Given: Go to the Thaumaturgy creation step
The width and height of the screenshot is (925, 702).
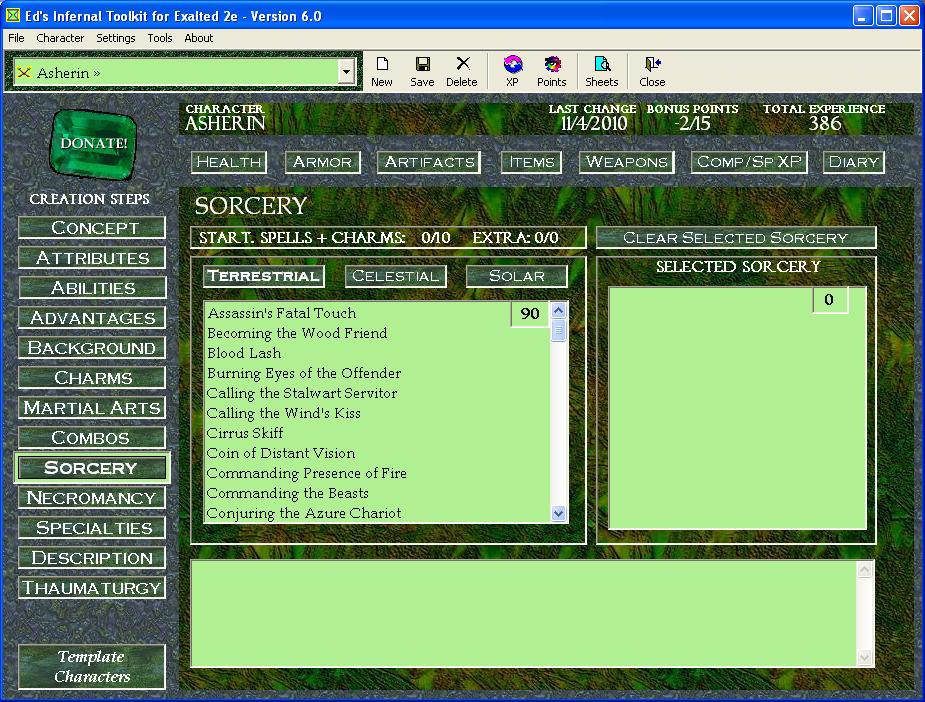Looking at the screenshot, I should click(92, 588).
